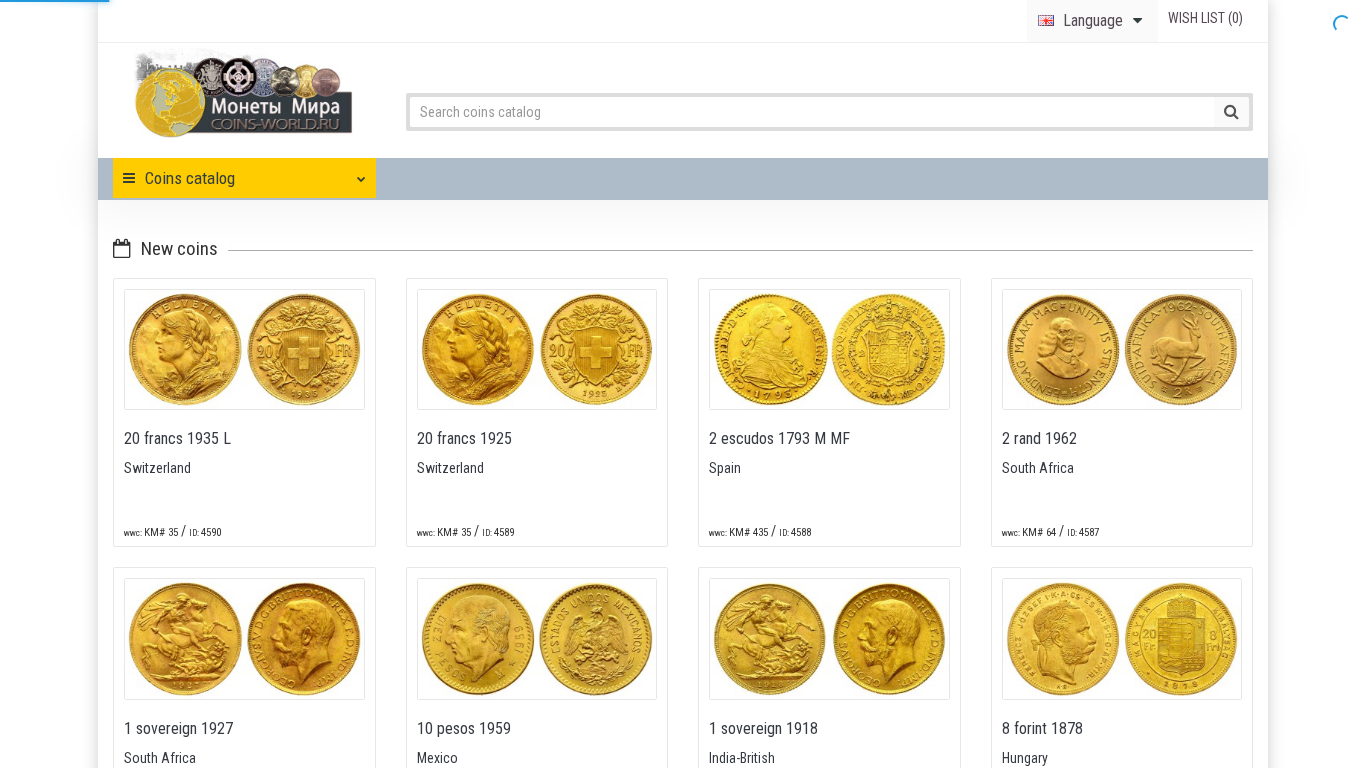Click the Монеты Мира site logo

click(243, 93)
